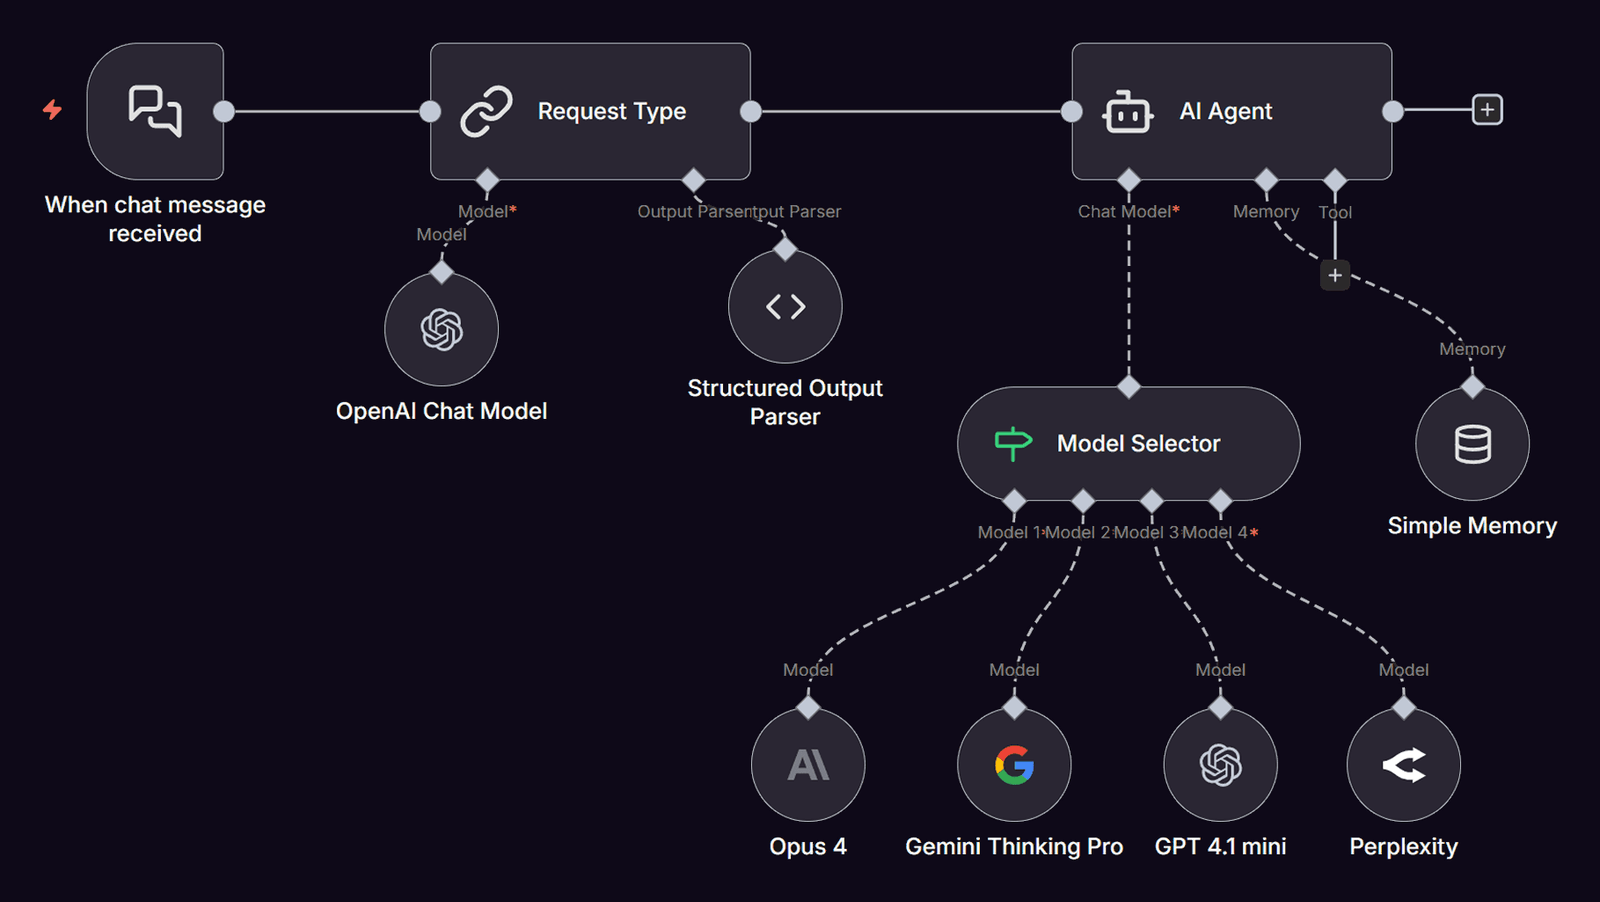This screenshot has height=902, width=1600.
Task: Click the AI Agent Memory diamond connector
Action: [1266, 180]
